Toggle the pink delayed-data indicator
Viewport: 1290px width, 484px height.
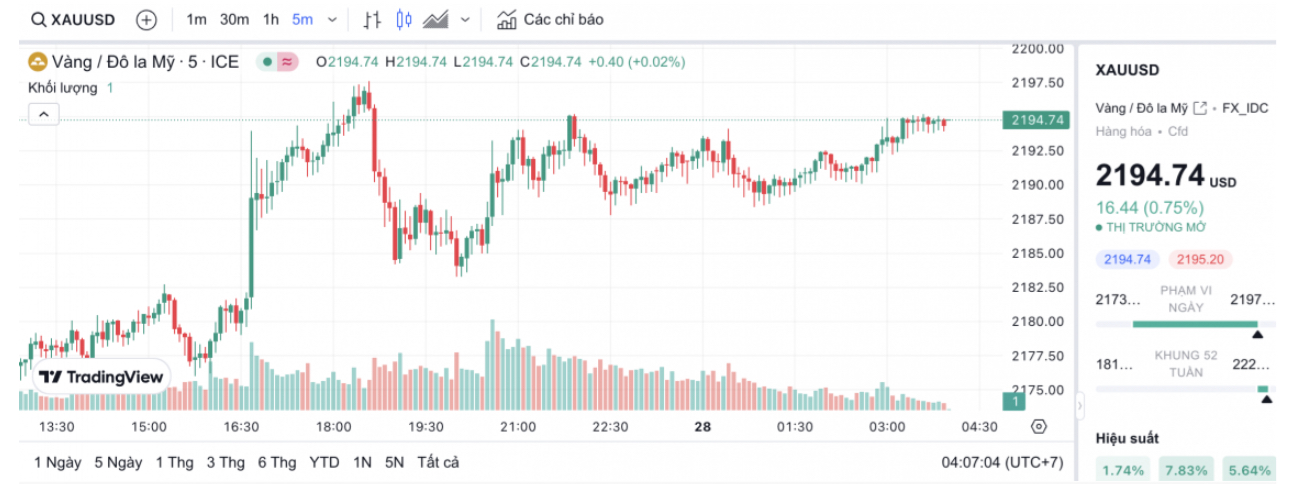click(x=287, y=62)
